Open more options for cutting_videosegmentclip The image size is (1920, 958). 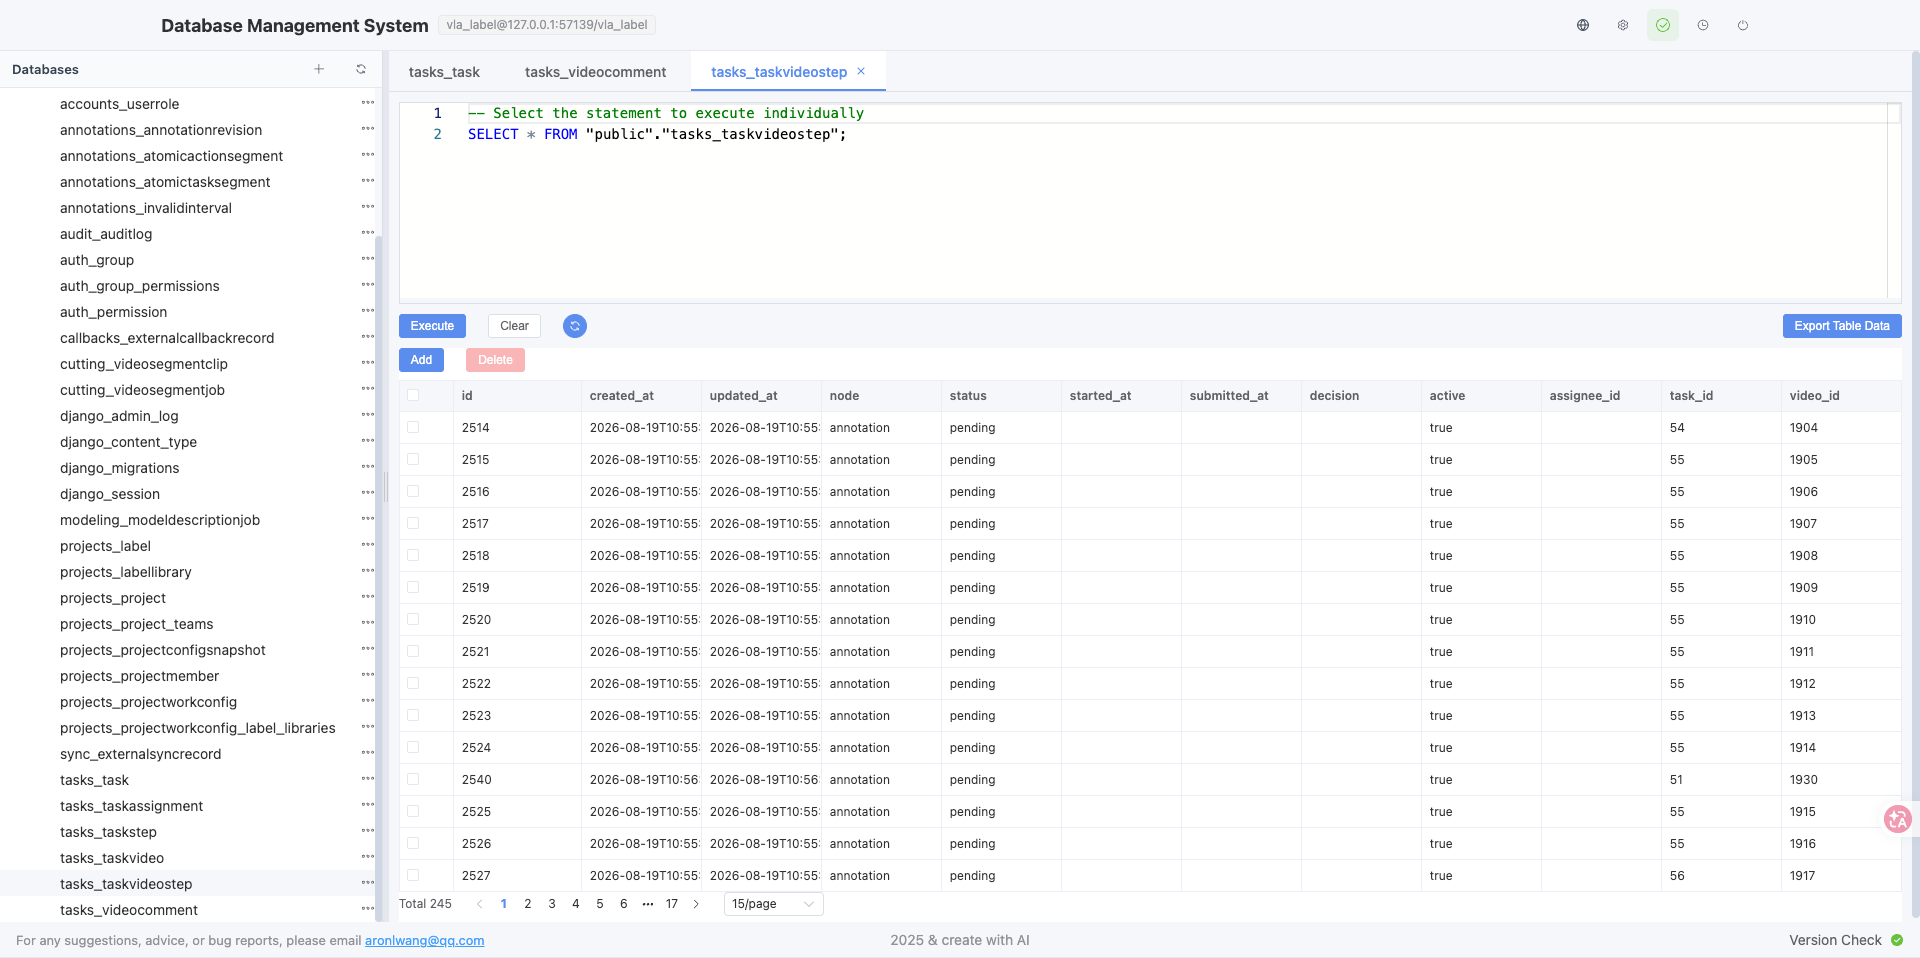pos(368,363)
